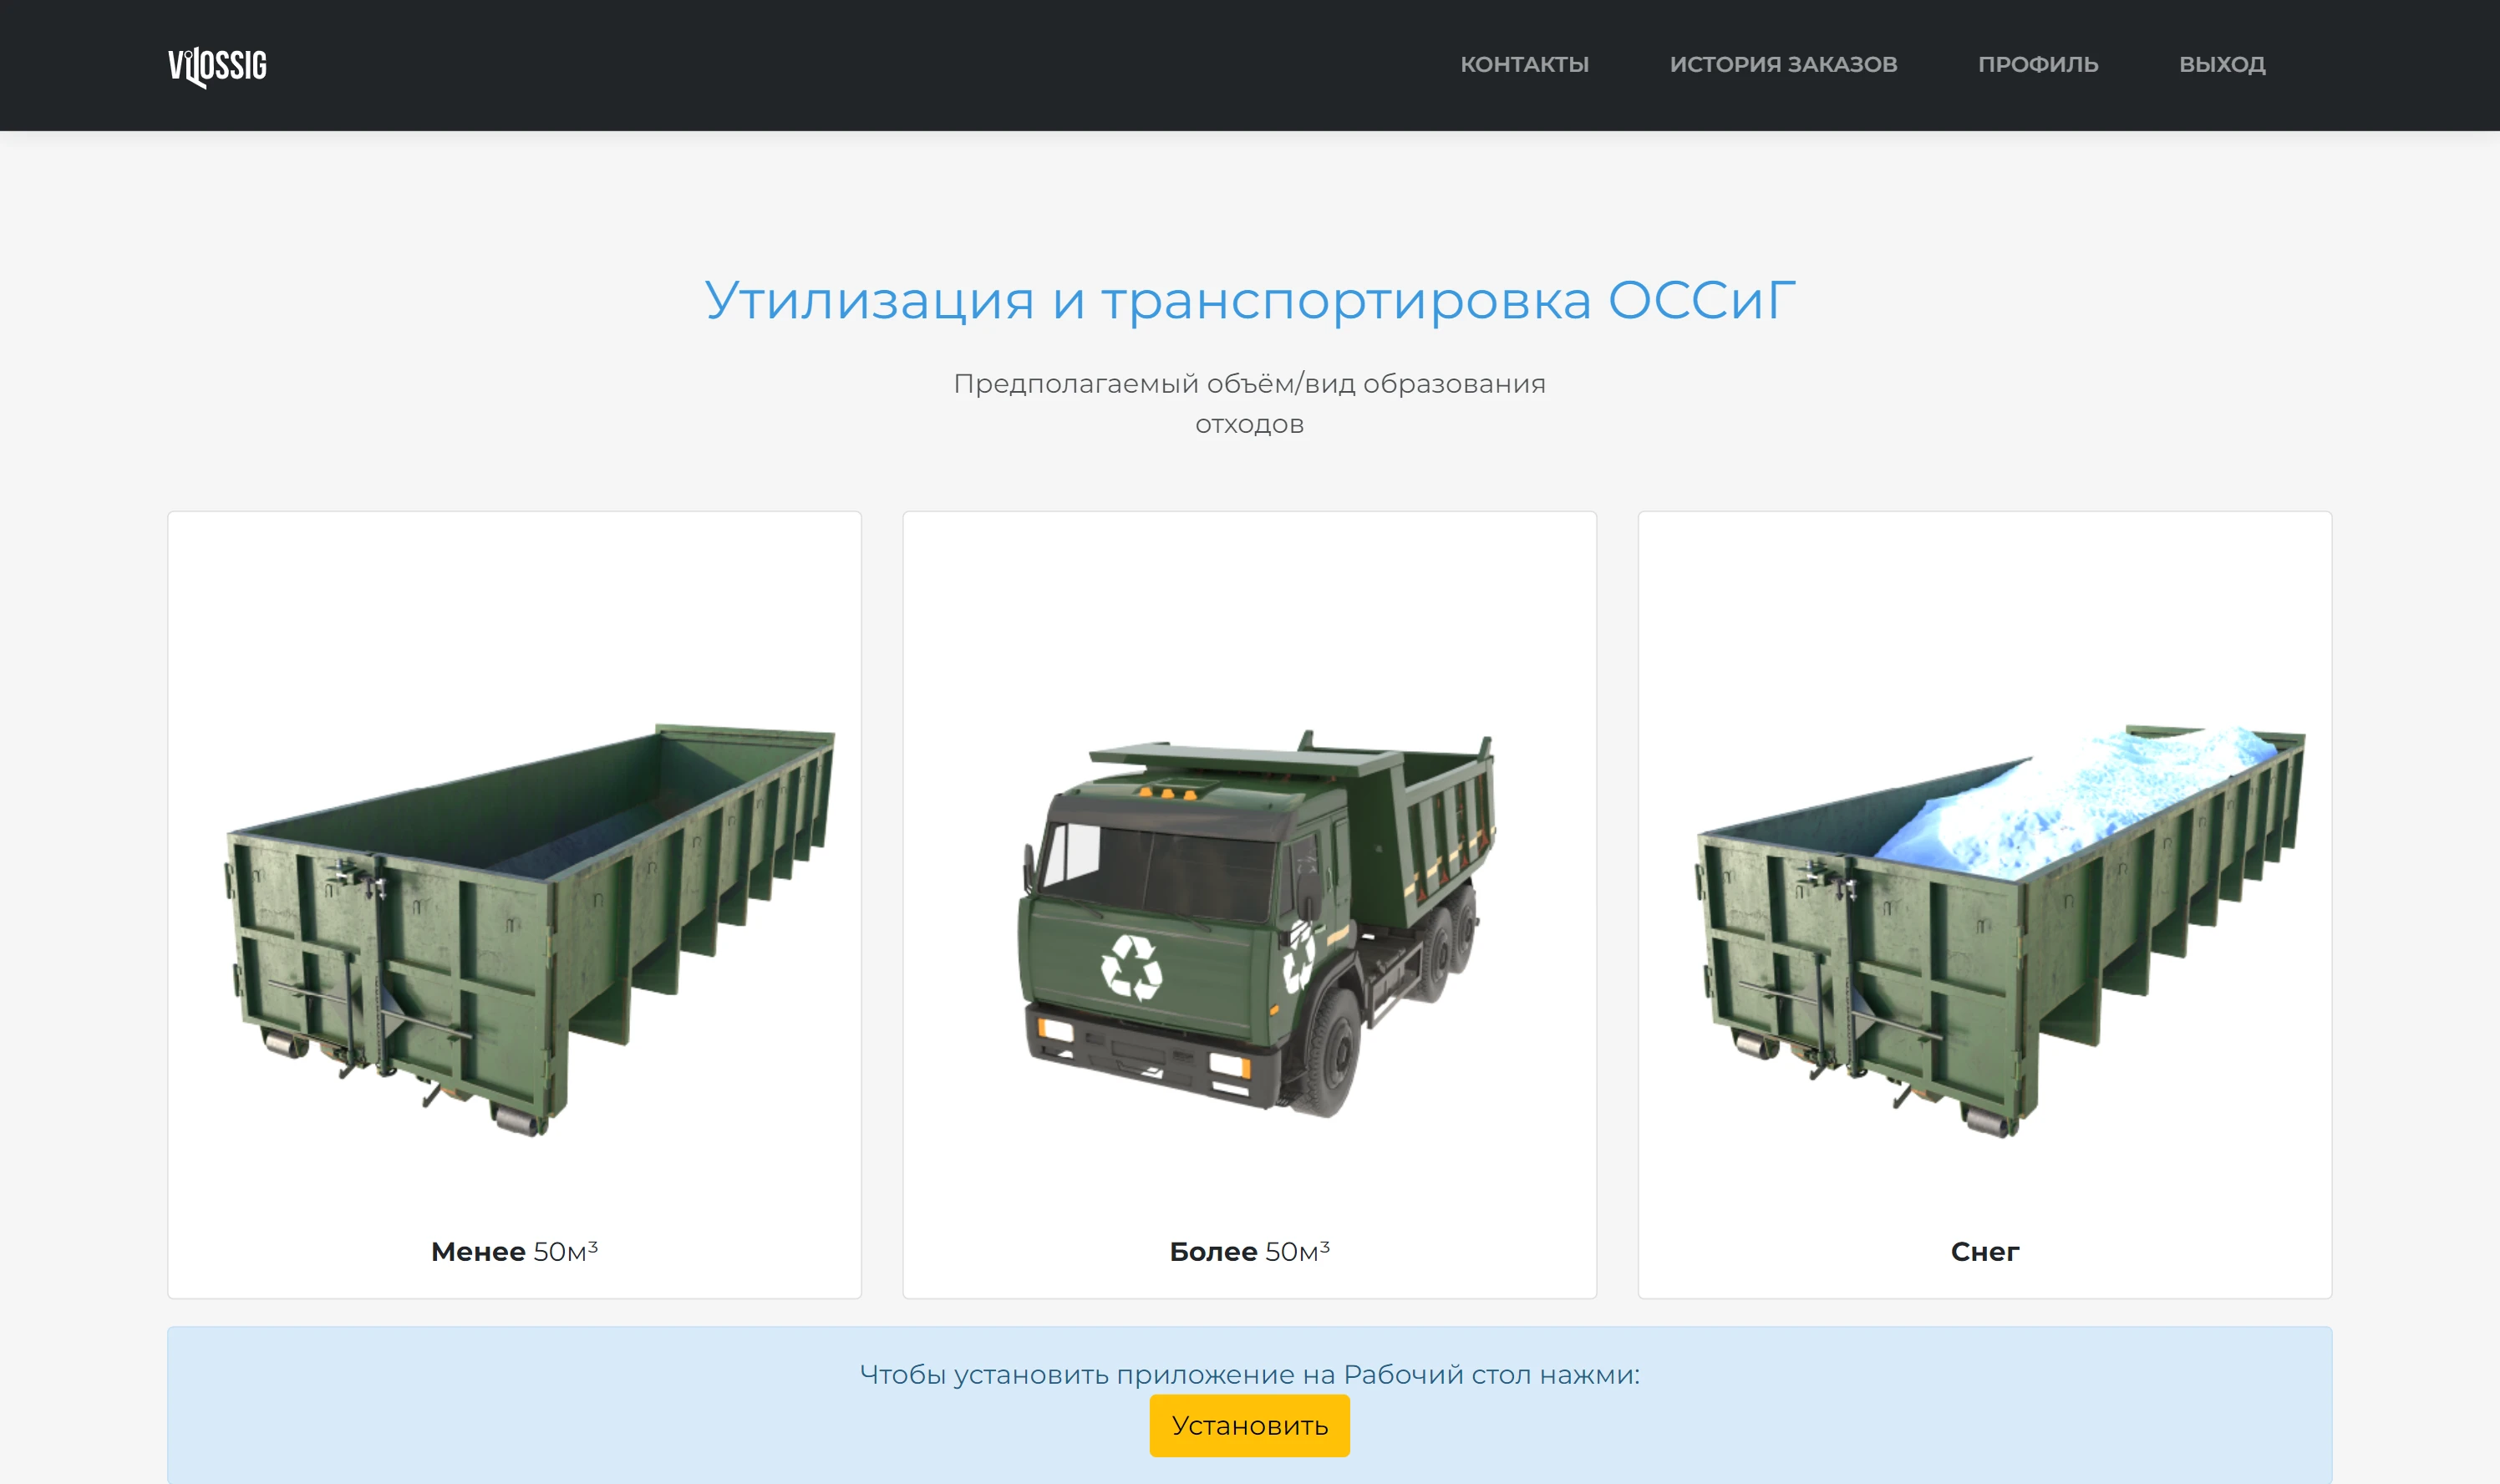Click the VtoOSSIG logo in header

217,66
